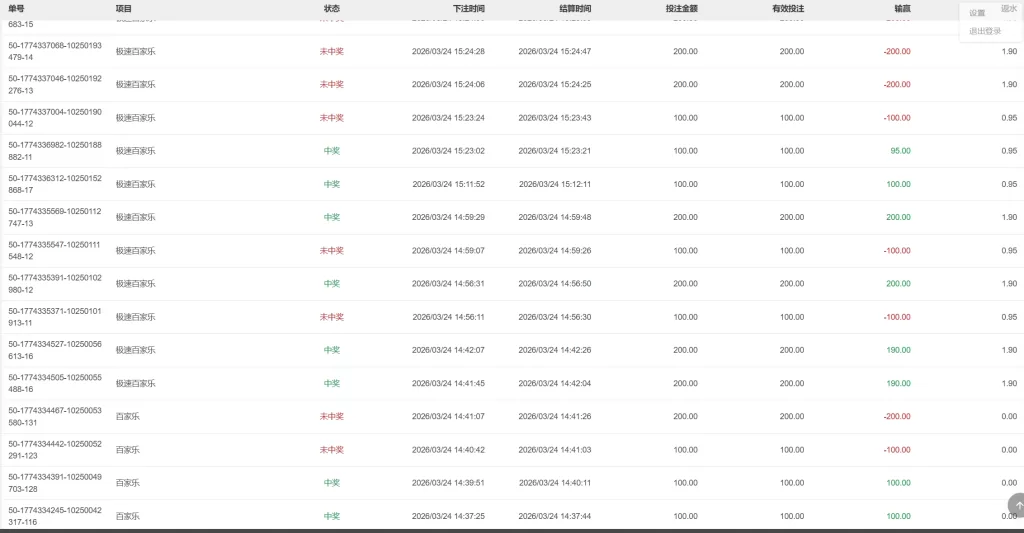Click the 有效投注 column header
This screenshot has height=533, width=1024.
click(788, 8)
